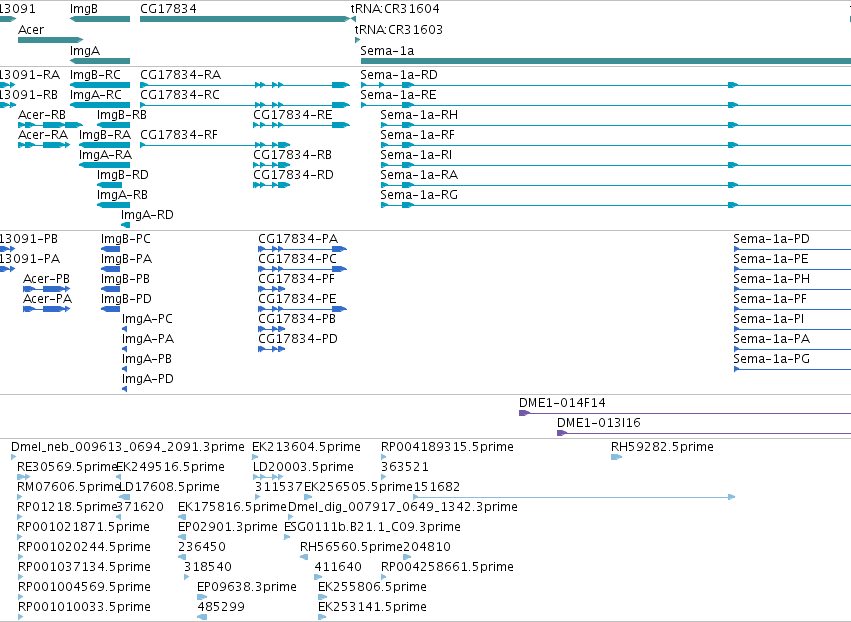The height and width of the screenshot is (622, 851).
Task: Click the CG17834-RE transcript label
Action: 293,115
